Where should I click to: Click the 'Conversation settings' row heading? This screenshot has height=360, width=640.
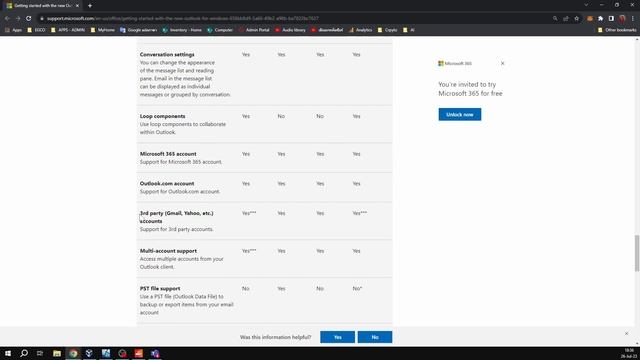(167, 54)
